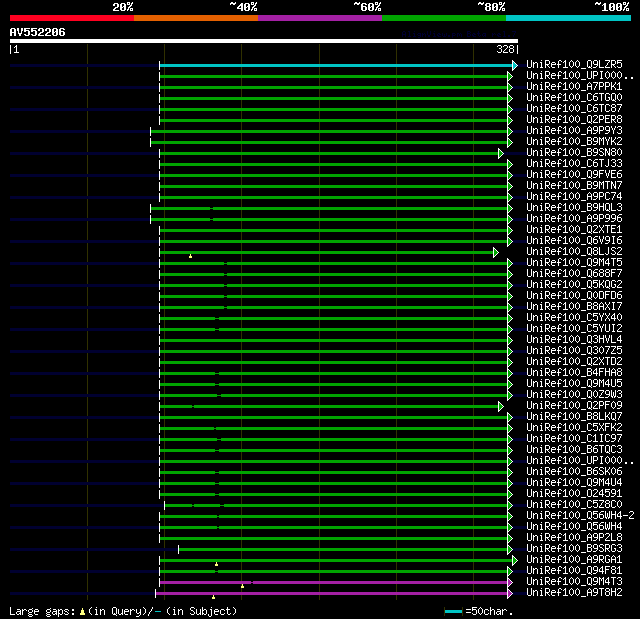Click the yellow gap marker under the A9T8H2 bar
Screen dimensions: 640x619
tap(213, 597)
